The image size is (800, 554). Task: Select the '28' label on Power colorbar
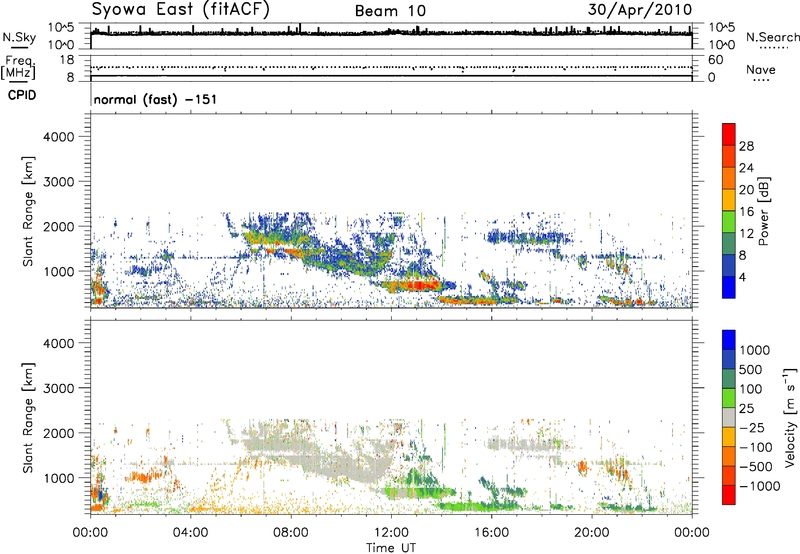[x=746, y=146]
